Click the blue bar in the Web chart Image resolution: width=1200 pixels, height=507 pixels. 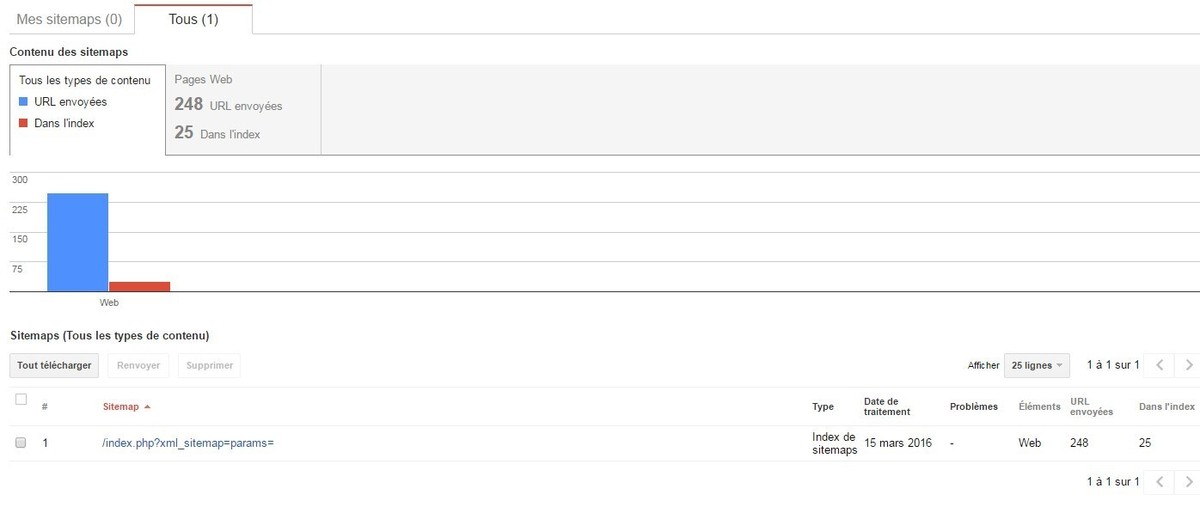coord(78,241)
